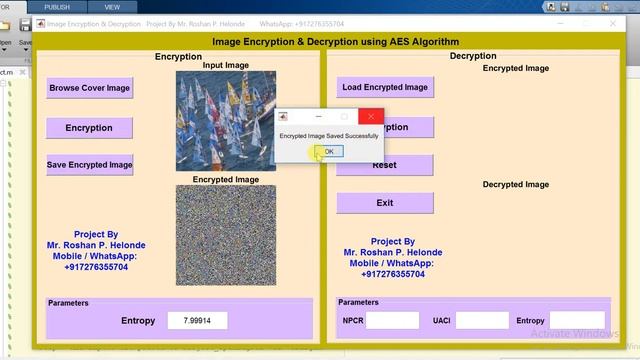Click the Decryption panel Entropy field
This screenshot has width=640, height=360.
577,320
